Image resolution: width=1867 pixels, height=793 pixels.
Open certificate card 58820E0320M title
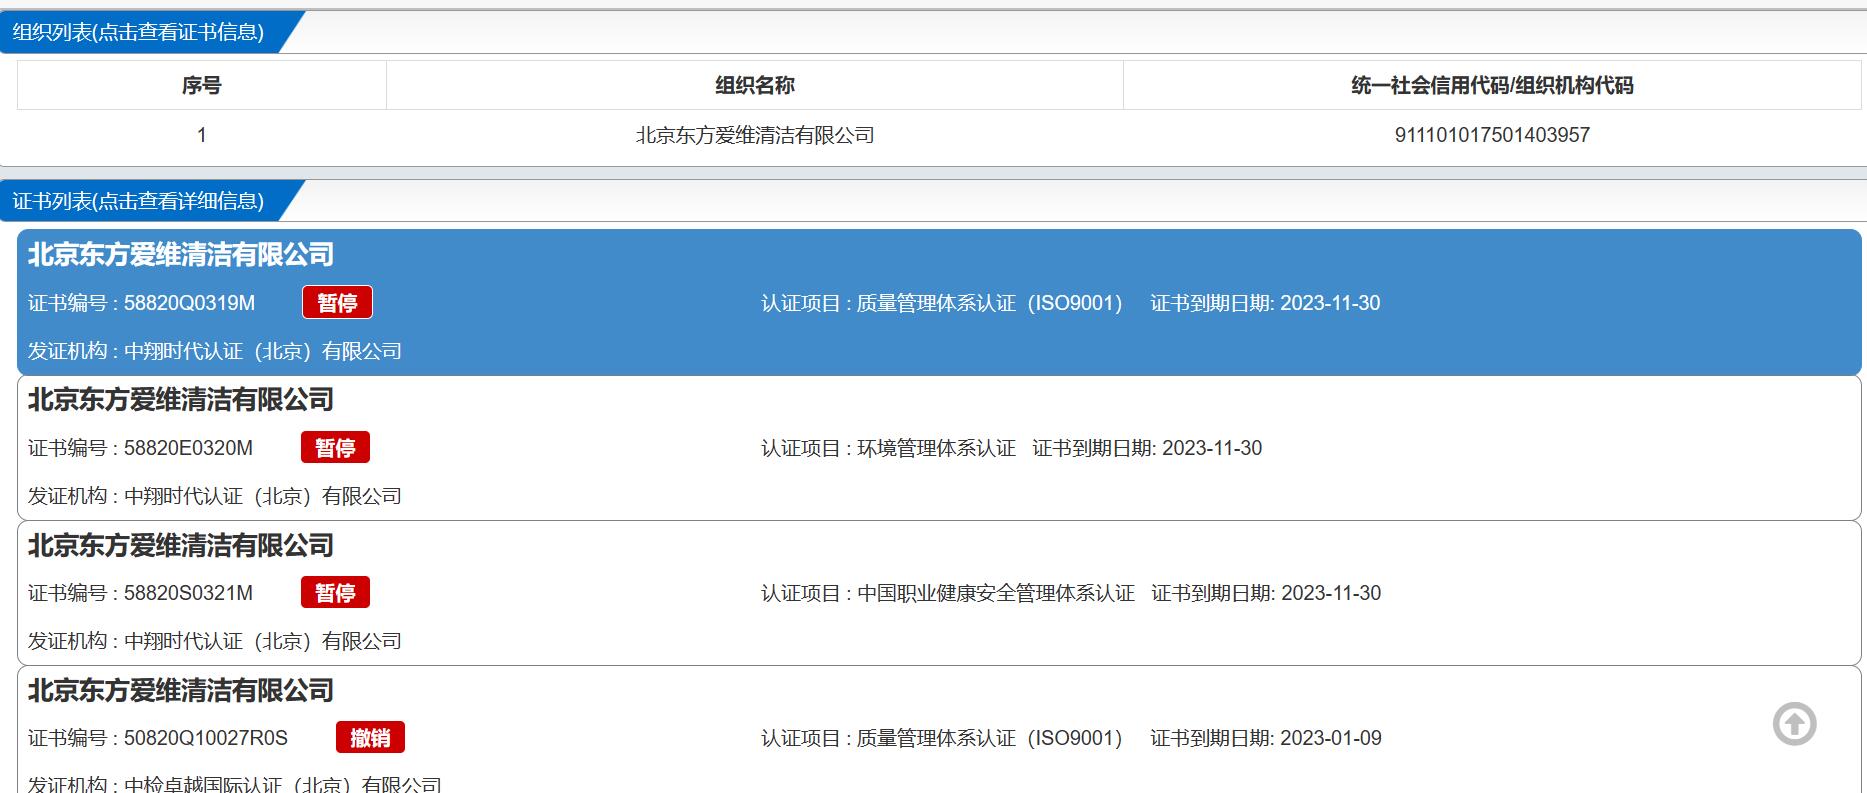pos(181,400)
